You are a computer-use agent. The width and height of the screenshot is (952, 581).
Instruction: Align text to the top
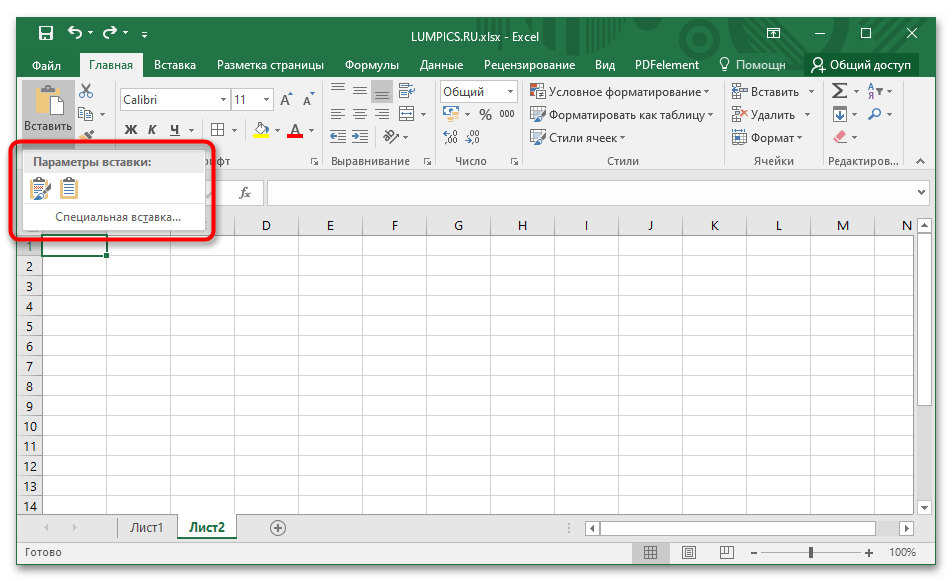338,90
